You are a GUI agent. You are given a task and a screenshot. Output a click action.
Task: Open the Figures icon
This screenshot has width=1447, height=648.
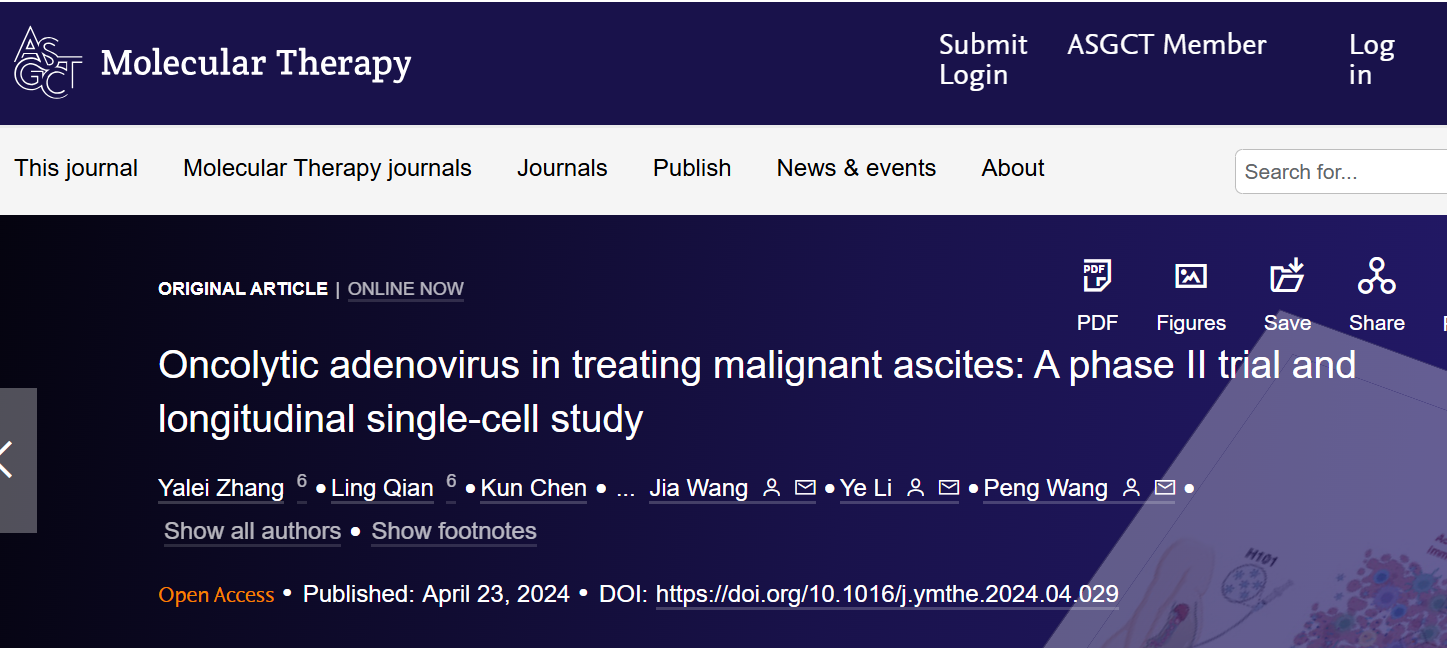click(1190, 277)
